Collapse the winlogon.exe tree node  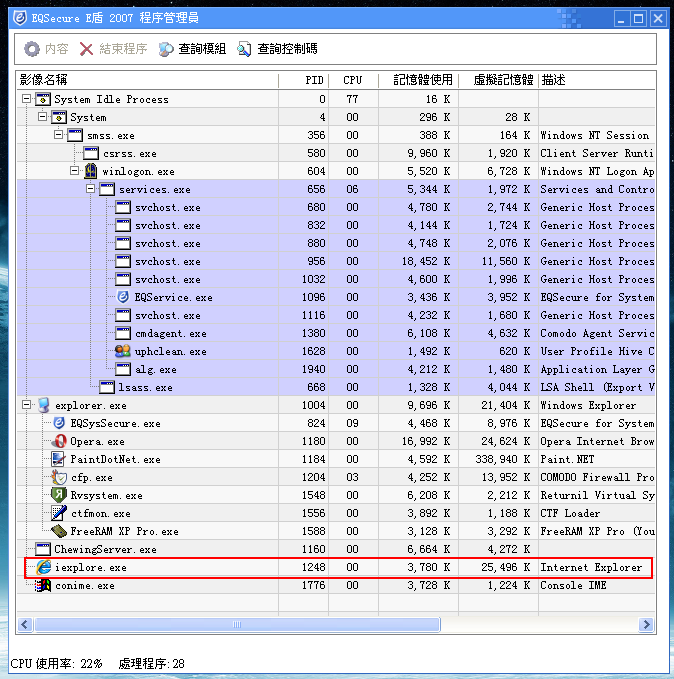tap(75, 171)
